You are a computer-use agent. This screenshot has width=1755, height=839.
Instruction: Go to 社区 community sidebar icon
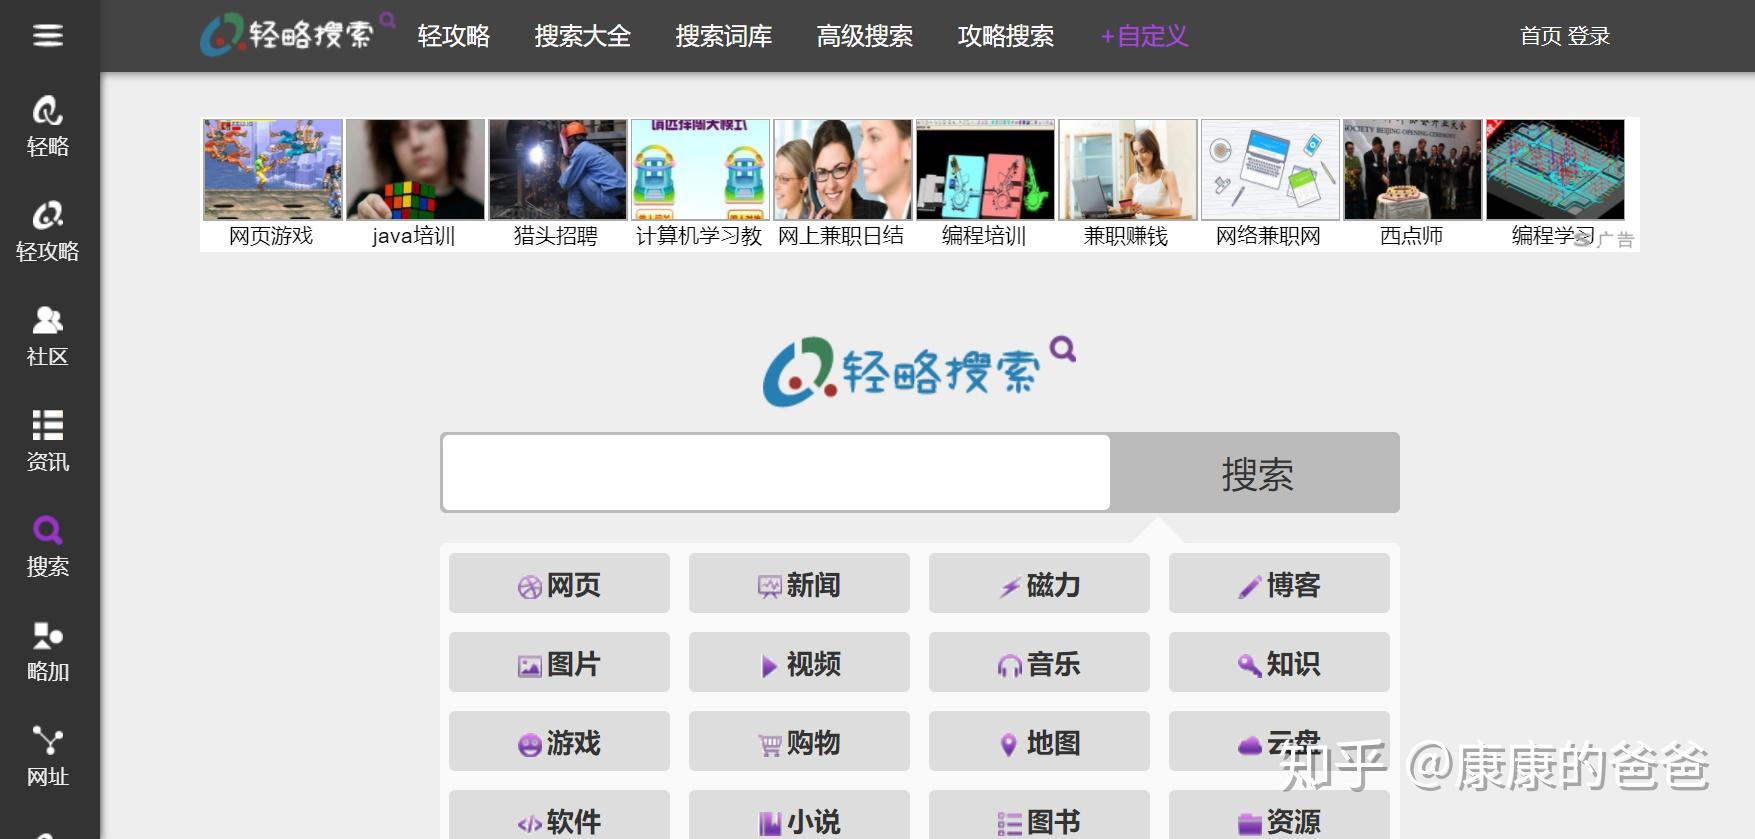click(48, 337)
